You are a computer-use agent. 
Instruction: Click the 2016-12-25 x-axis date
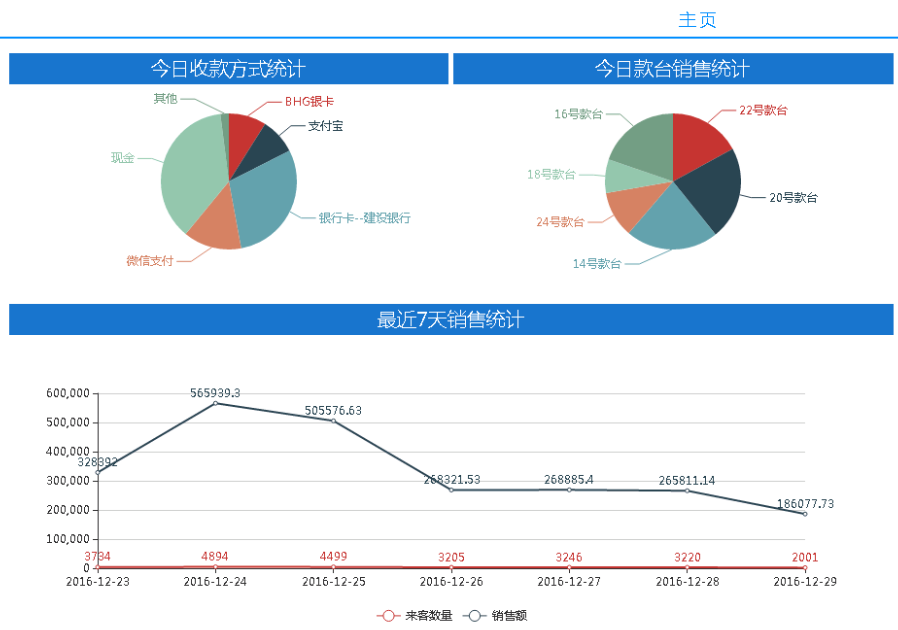[x=334, y=582]
